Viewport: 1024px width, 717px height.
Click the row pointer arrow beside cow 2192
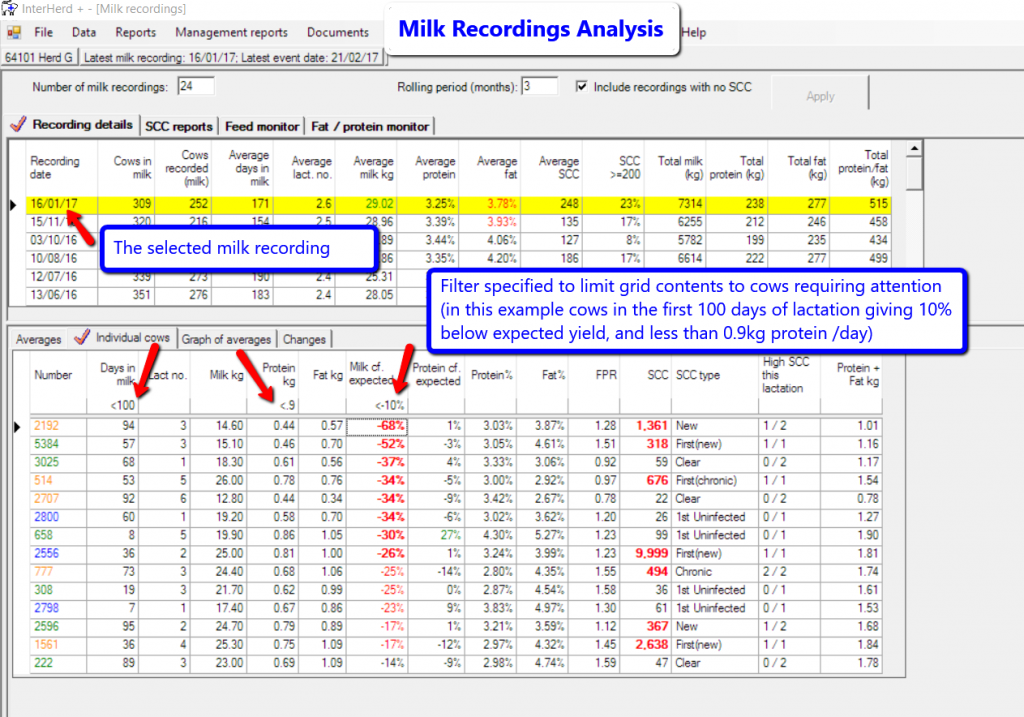coord(15,426)
